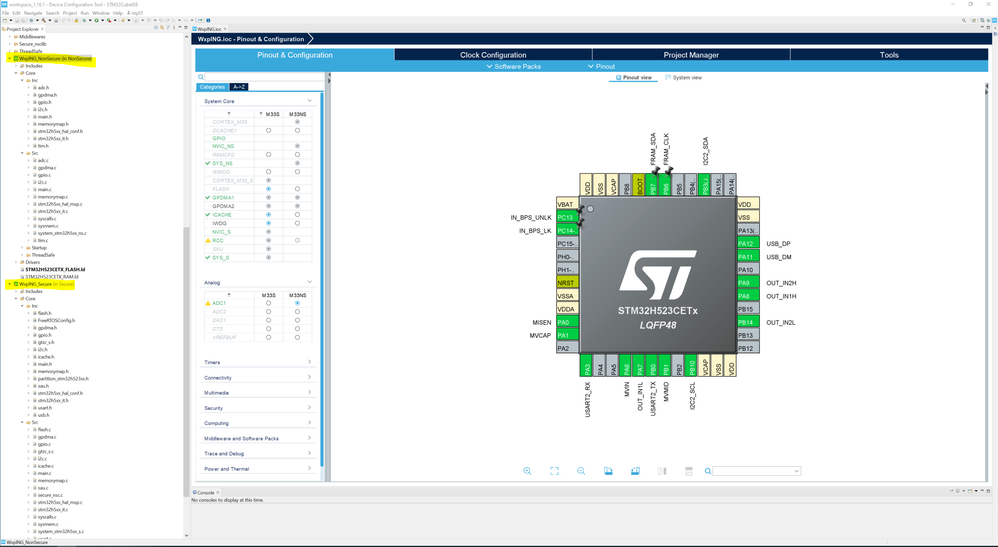Select M33S radio for DAC1
998x547 pixels.
[269, 320]
